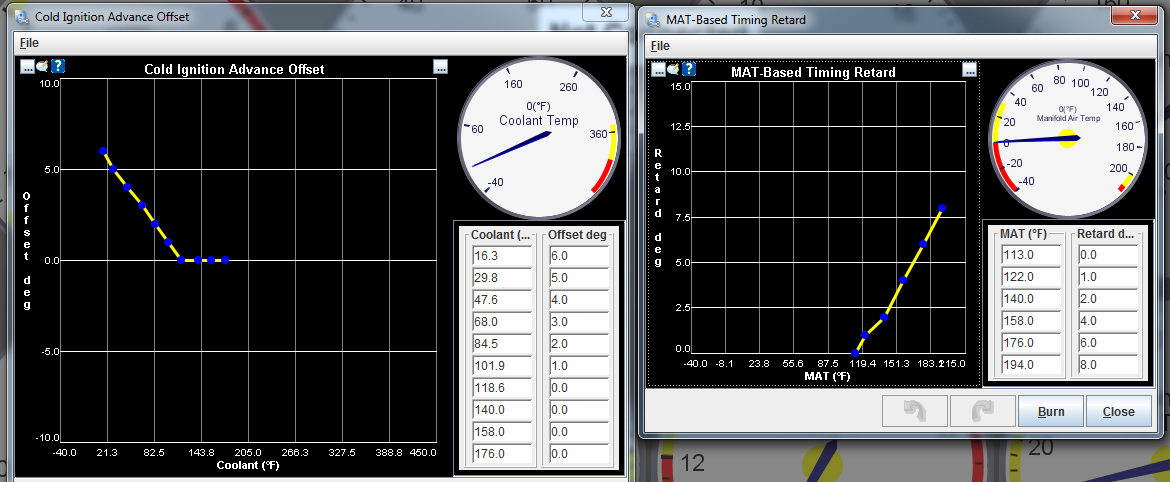
Task: Expand top-right options button in Cold Ignition graph
Action: [x=440, y=66]
